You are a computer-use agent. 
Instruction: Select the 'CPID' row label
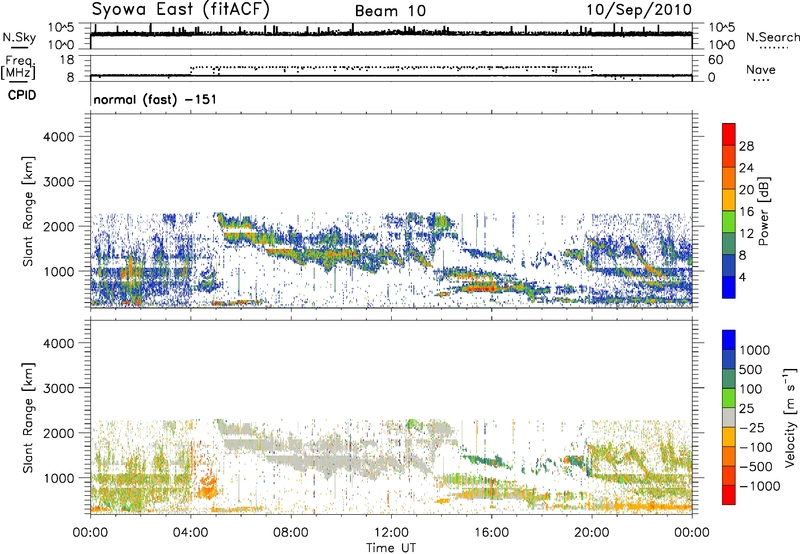click(x=22, y=95)
